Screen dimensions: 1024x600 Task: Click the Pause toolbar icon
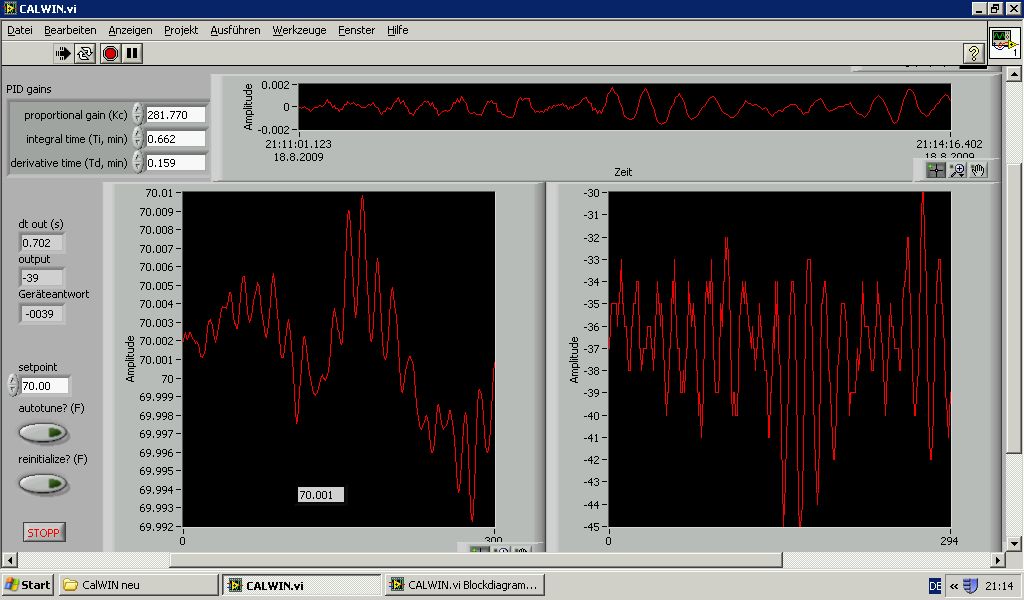click(132, 53)
